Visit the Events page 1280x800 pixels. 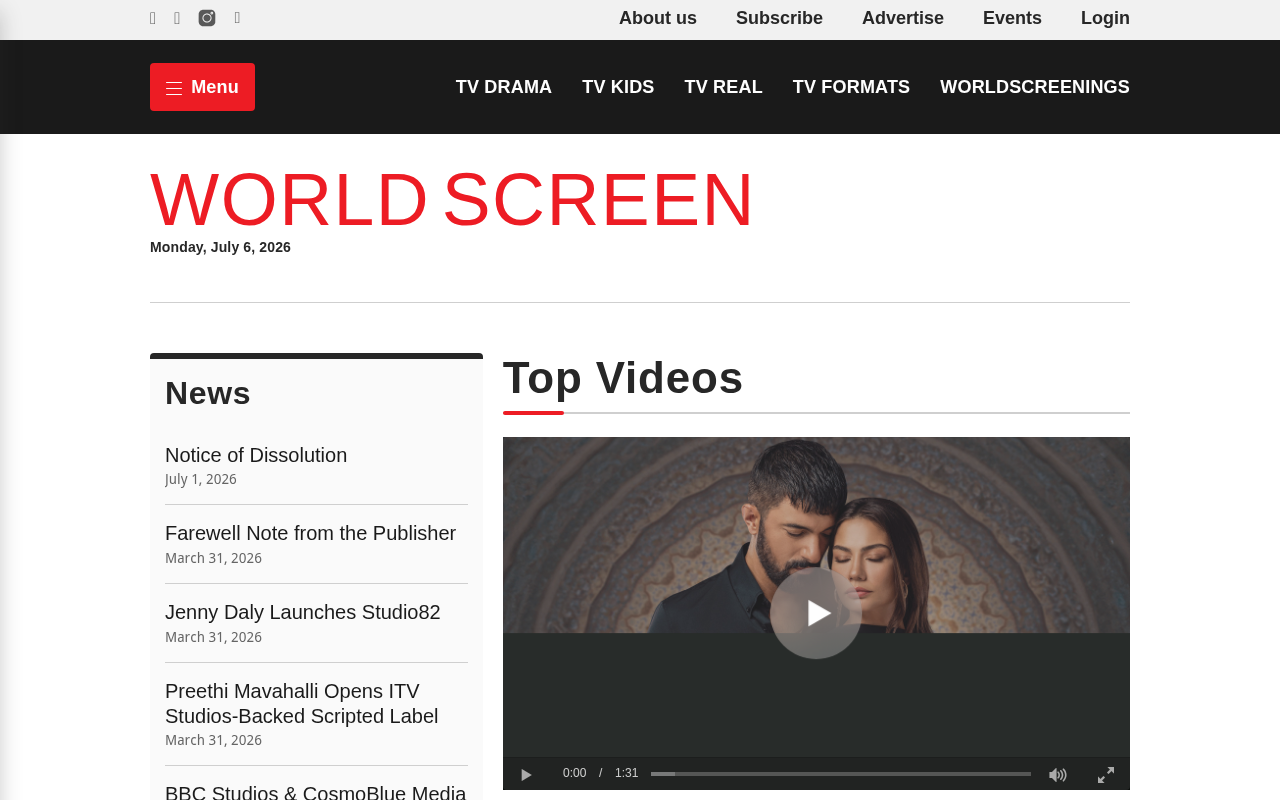[x=1012, y=18]
